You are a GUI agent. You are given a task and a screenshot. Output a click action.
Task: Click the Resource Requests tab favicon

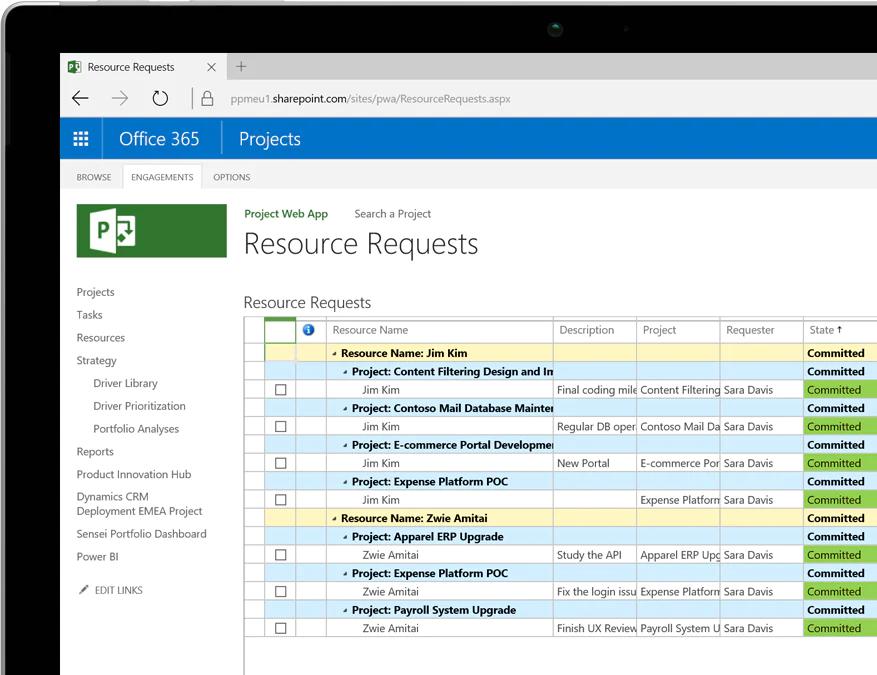point(74,67)
